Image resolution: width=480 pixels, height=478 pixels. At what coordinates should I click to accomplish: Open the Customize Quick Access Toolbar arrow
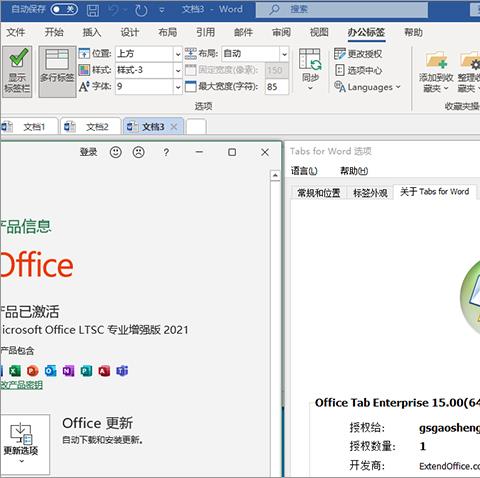162,10
